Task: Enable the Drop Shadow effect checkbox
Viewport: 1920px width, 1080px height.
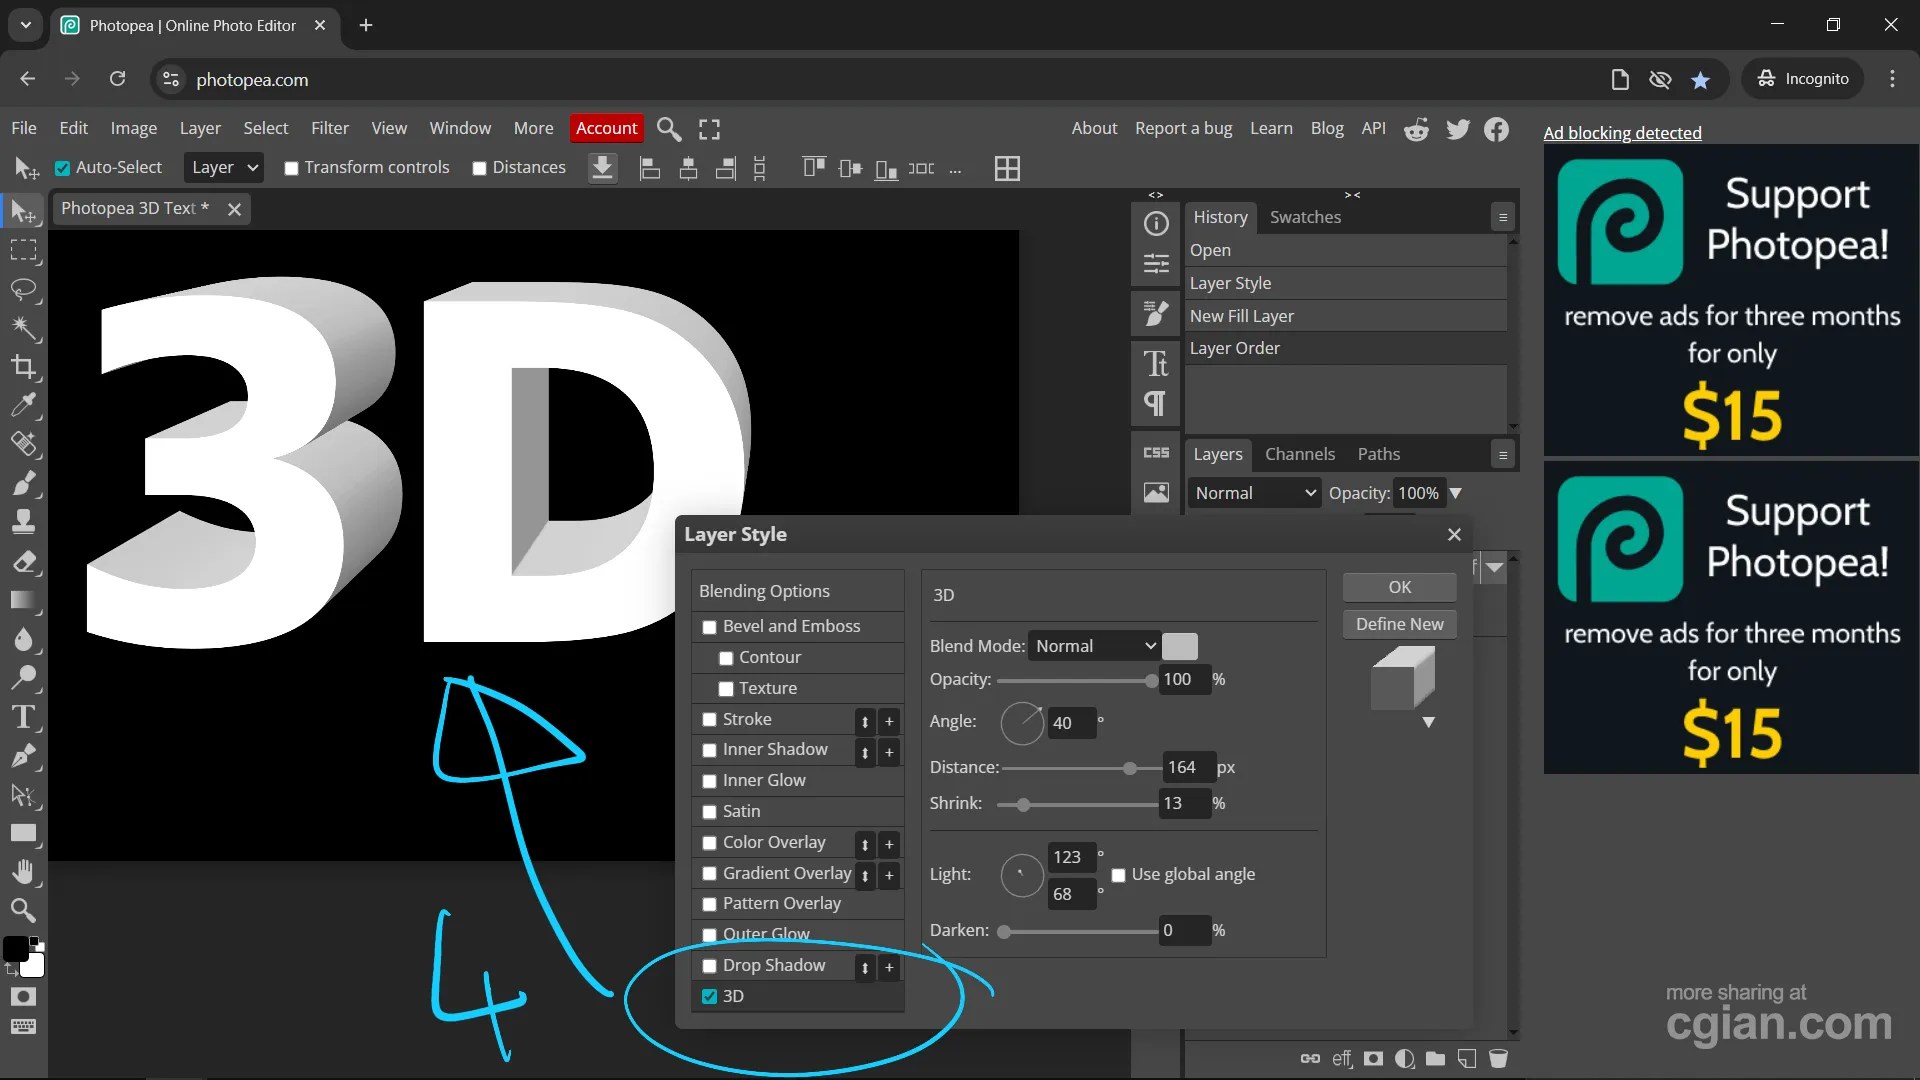Action: pyautogui.click(x=709, y=966)
